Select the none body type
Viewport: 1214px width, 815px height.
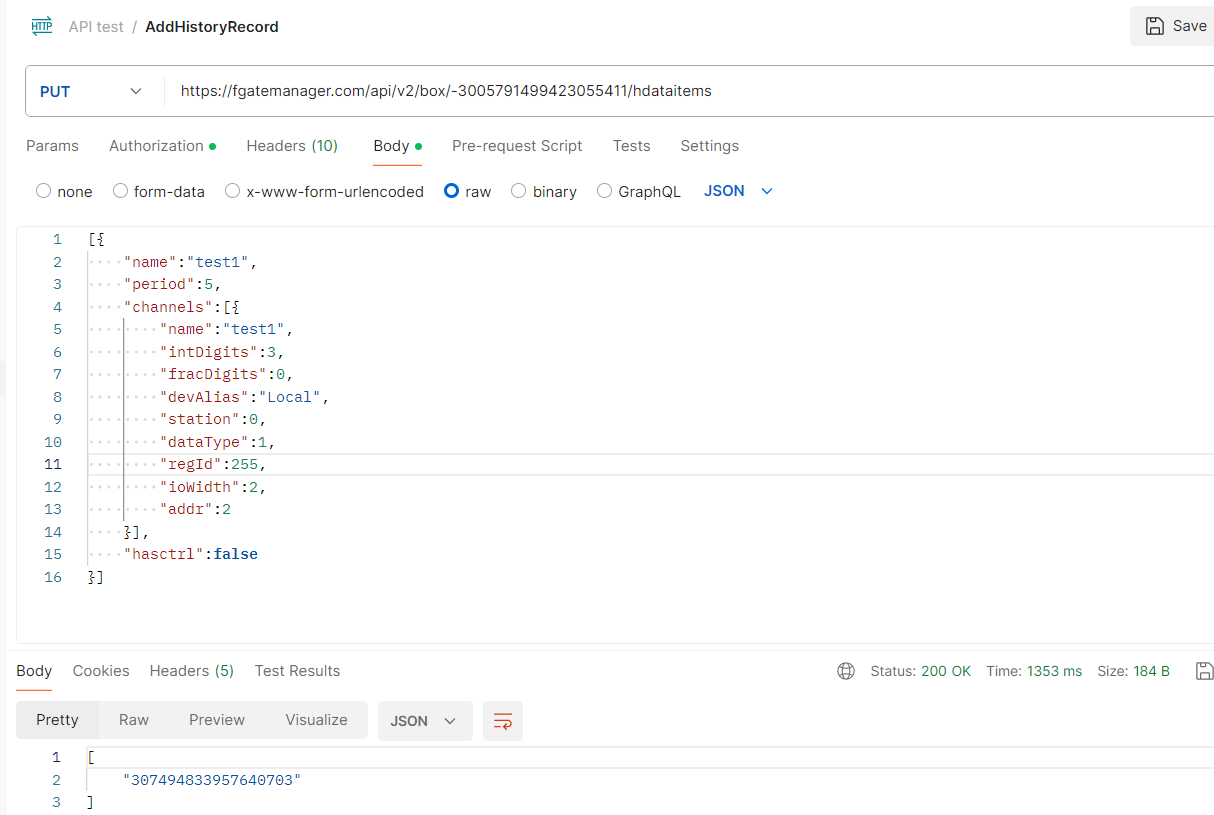pos(64,191)
